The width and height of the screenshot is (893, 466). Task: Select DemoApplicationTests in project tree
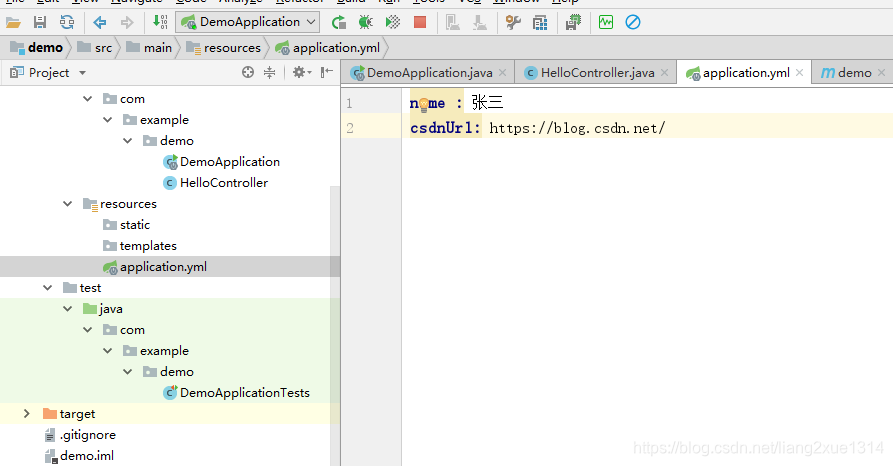tap(236, 393)
